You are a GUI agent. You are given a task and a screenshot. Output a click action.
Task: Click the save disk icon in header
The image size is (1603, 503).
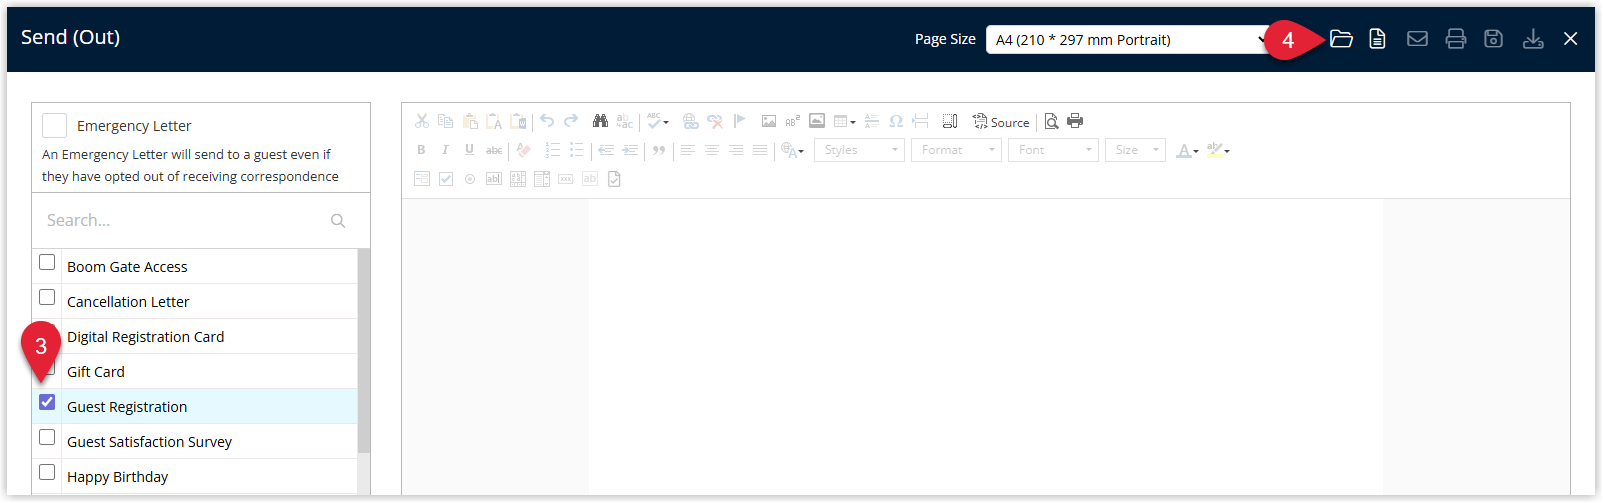click(1493, 39)
